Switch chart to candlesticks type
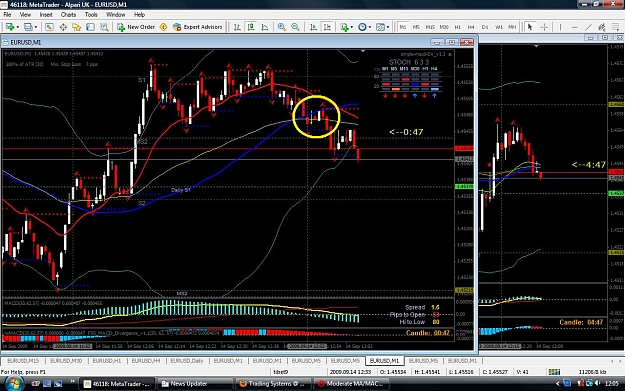The image size is (625, 391). pos(251,27)
